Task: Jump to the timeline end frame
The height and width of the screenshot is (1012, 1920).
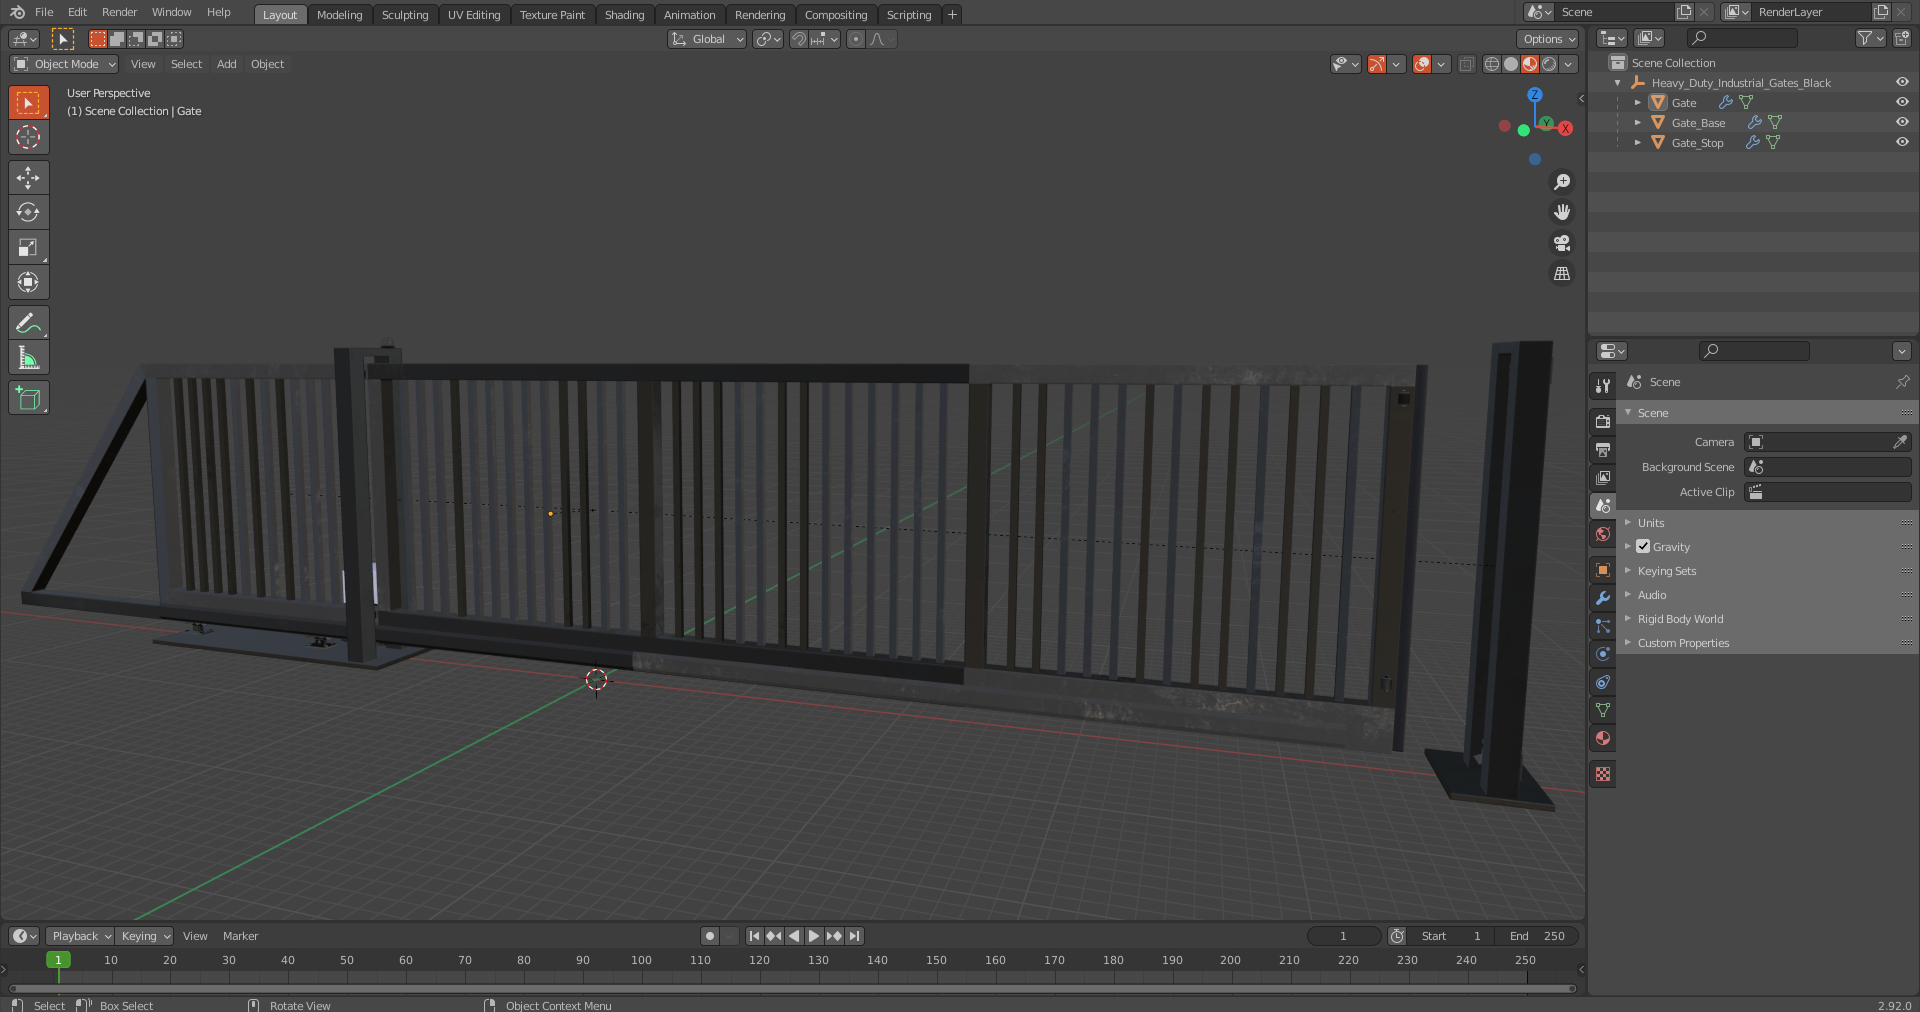Action: (854, 936)
